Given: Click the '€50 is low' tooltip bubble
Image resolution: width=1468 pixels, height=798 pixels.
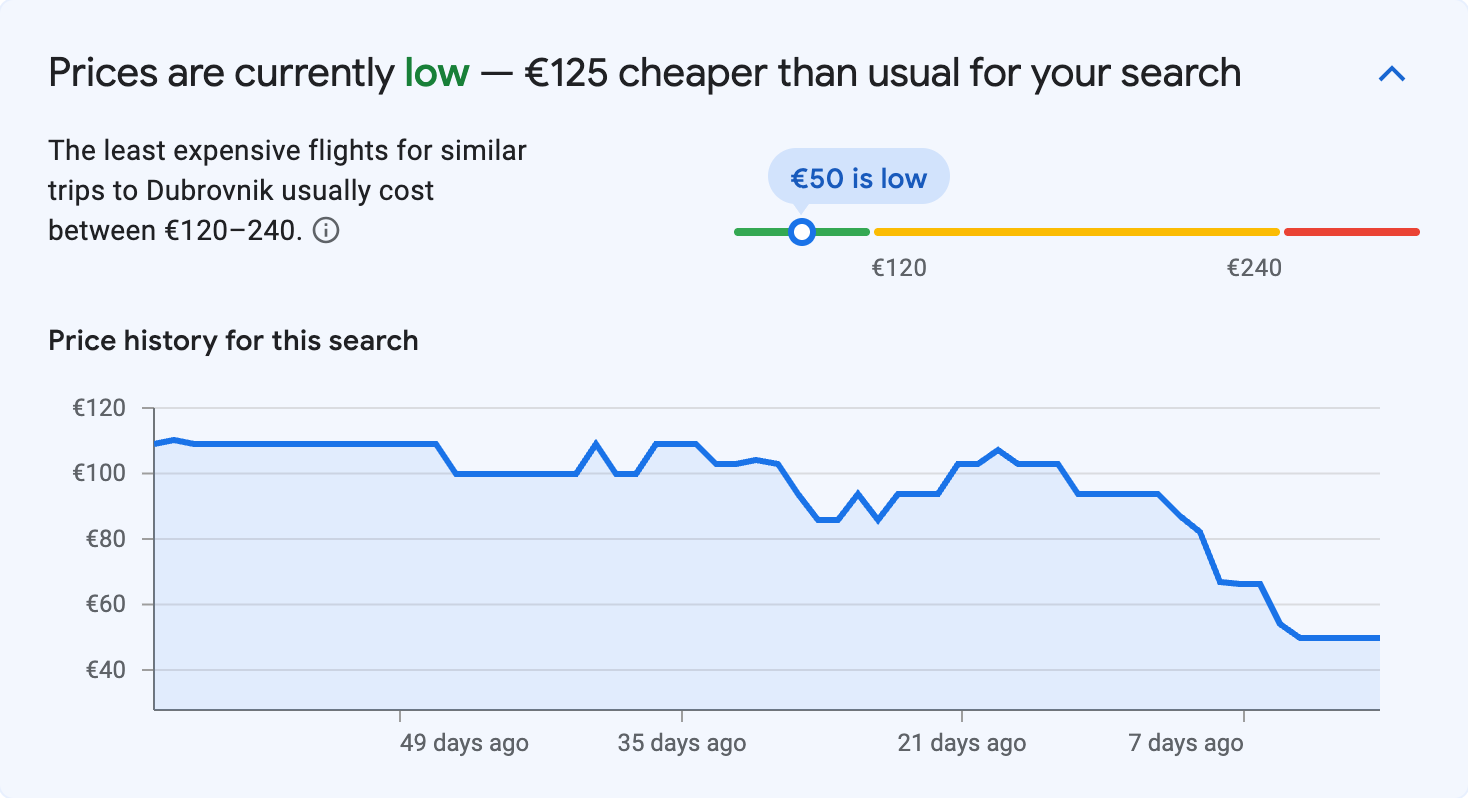Looking at the screenshot, I should point(858,176).
